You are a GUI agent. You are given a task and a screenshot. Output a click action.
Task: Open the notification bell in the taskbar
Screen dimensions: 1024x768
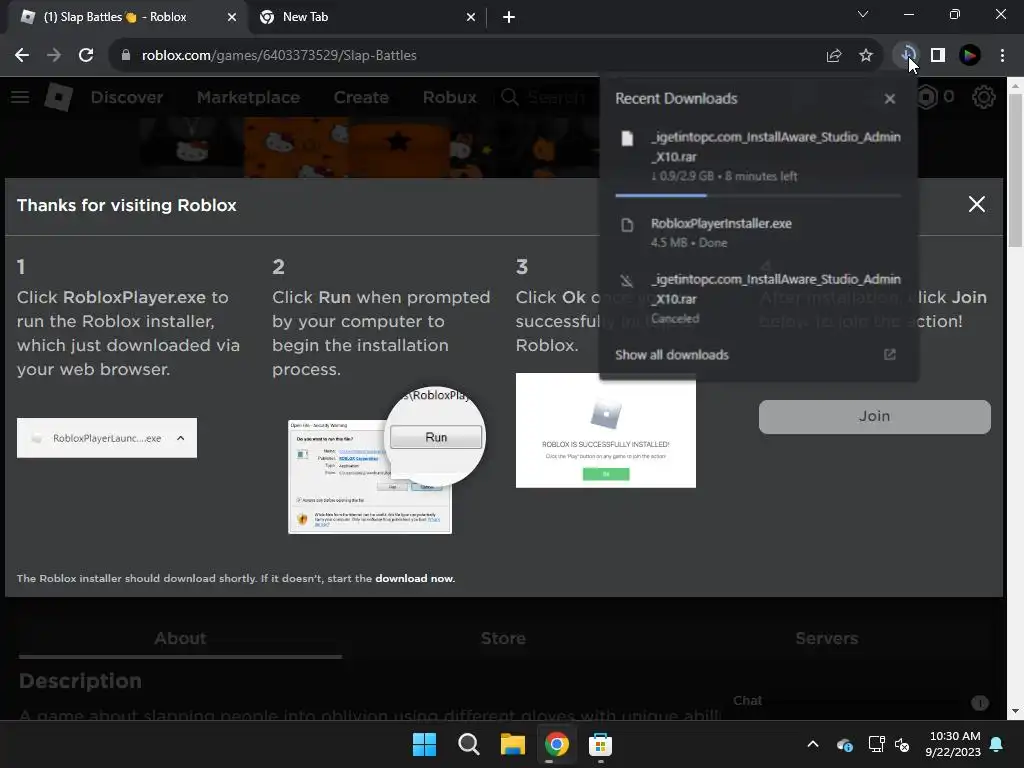click(997, 744)
